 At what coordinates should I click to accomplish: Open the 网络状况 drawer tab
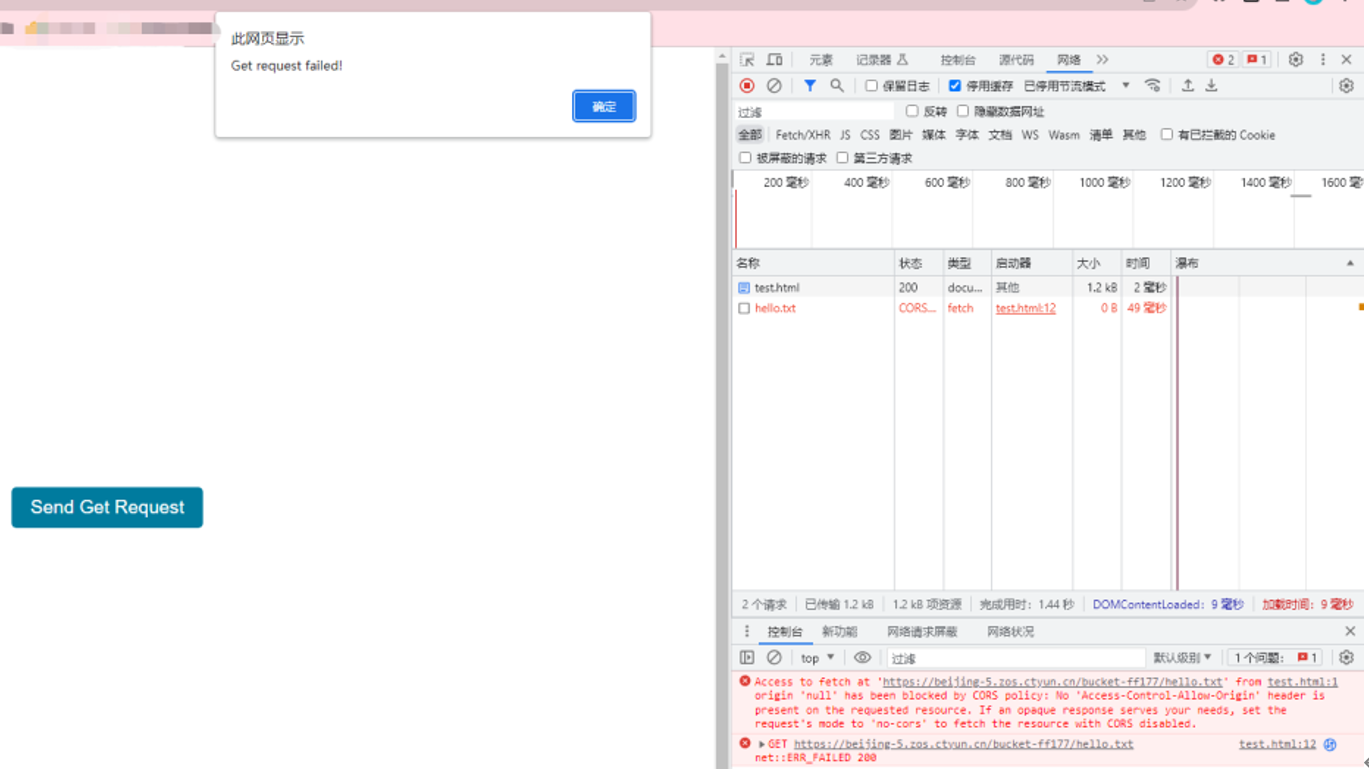coord(1010,632)
